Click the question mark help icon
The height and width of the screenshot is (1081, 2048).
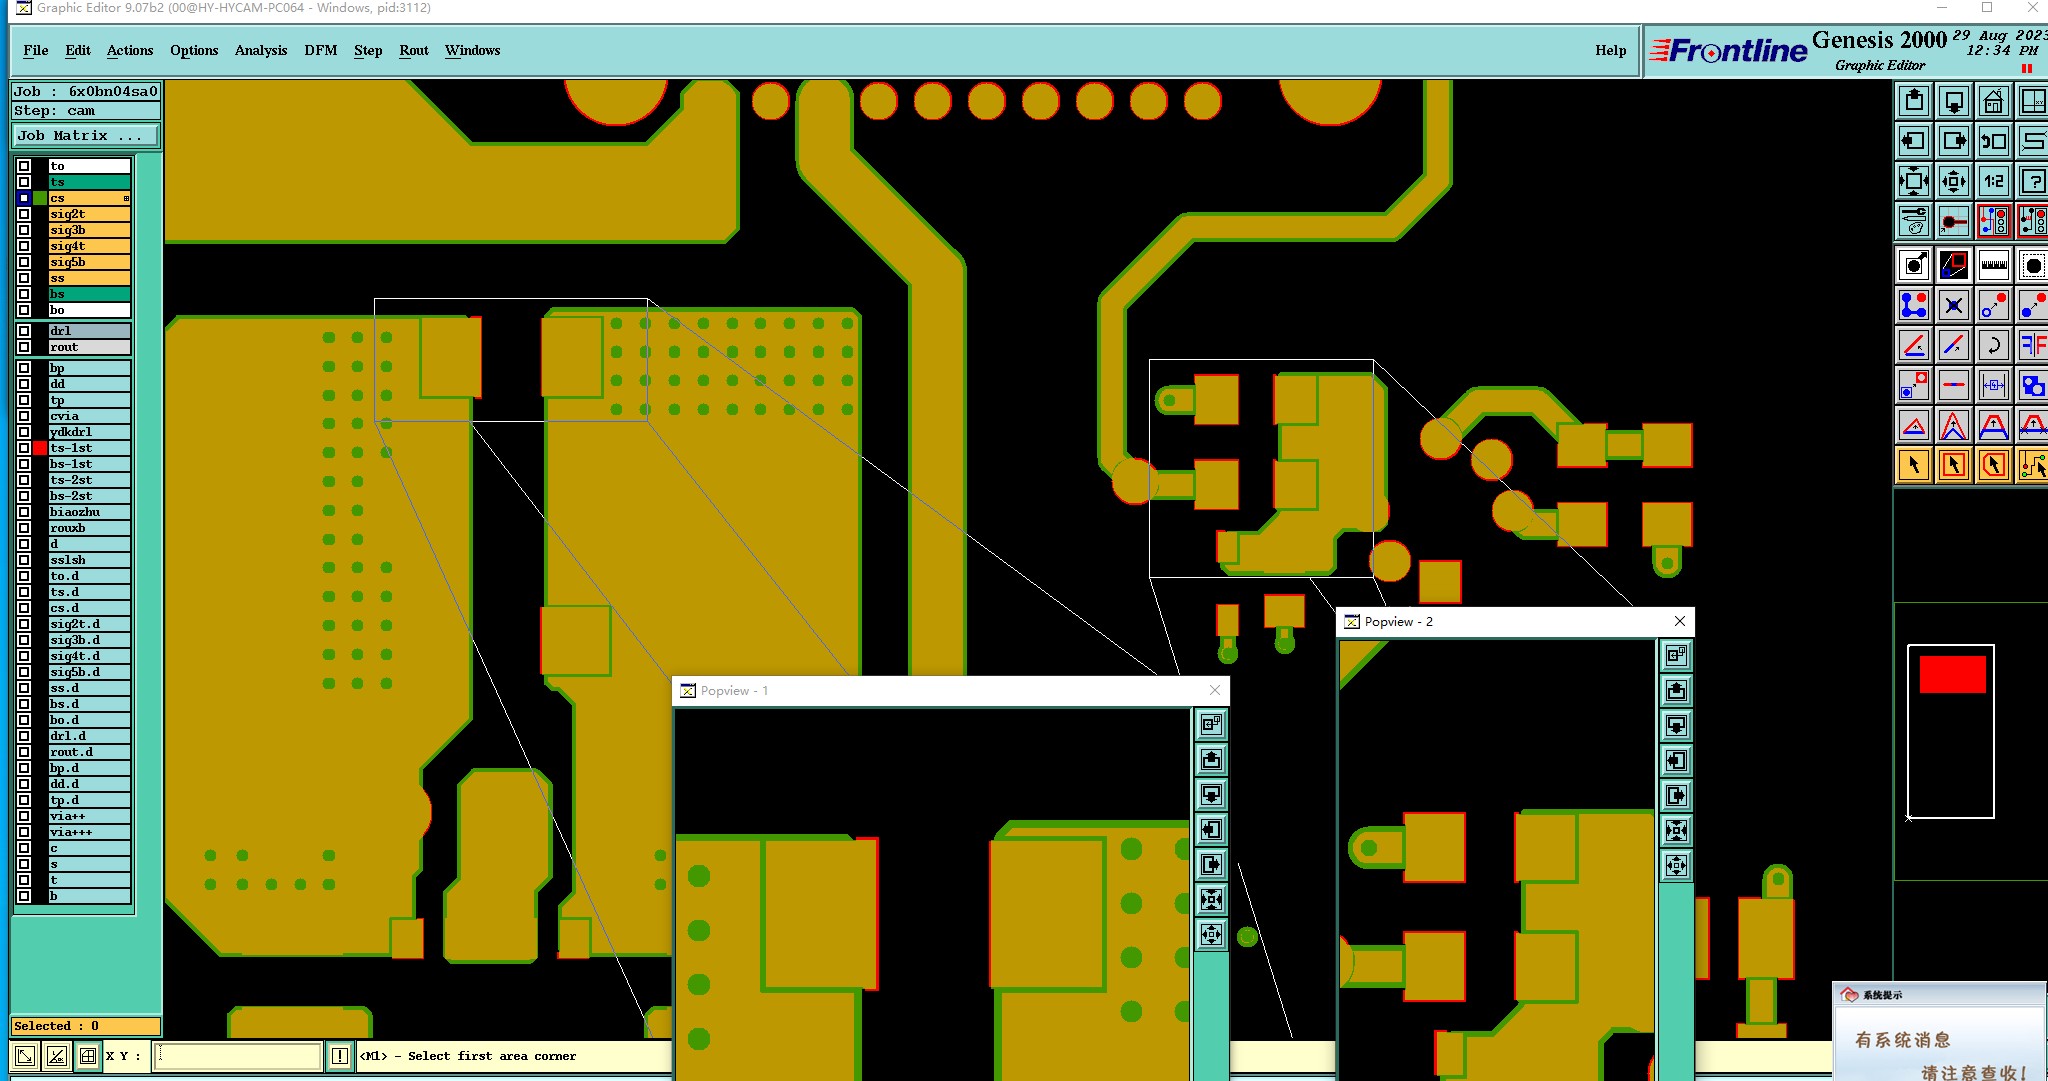coord(2033,181)
